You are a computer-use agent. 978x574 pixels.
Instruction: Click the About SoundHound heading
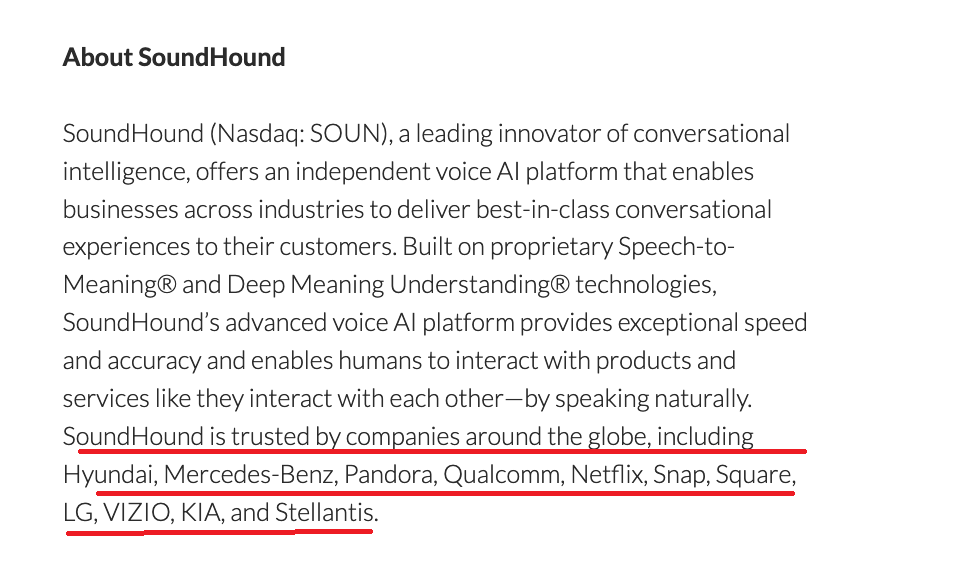174,57
